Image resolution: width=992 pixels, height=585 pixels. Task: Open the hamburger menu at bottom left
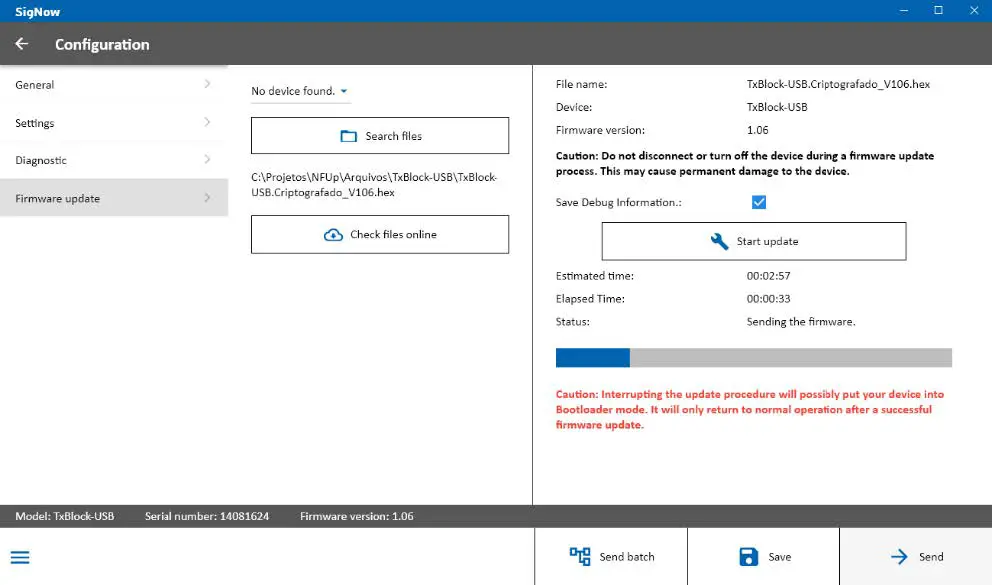[x=20, y=557]
